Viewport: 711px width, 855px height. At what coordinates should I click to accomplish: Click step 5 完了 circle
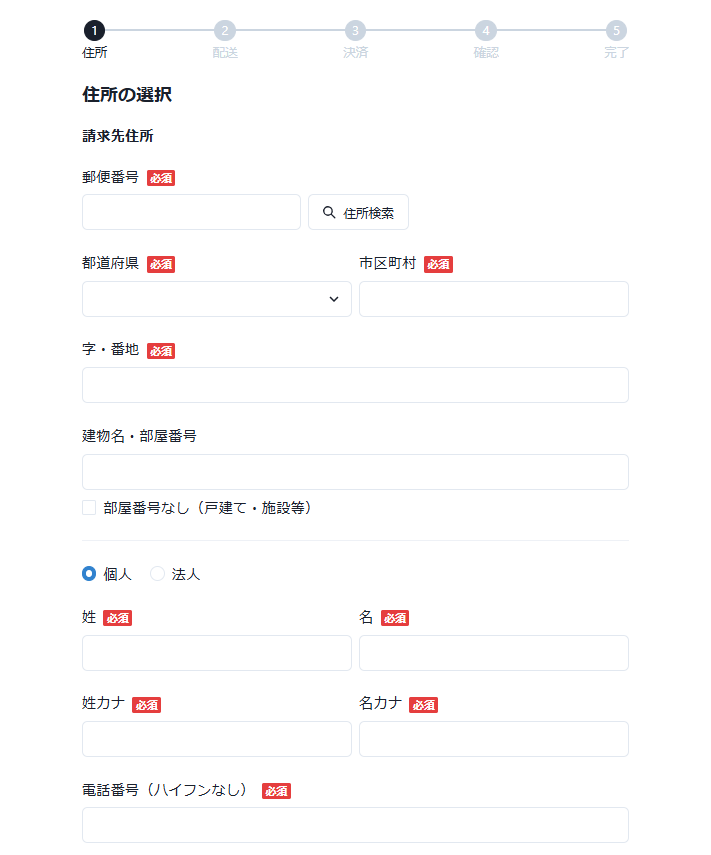[616, 31]
